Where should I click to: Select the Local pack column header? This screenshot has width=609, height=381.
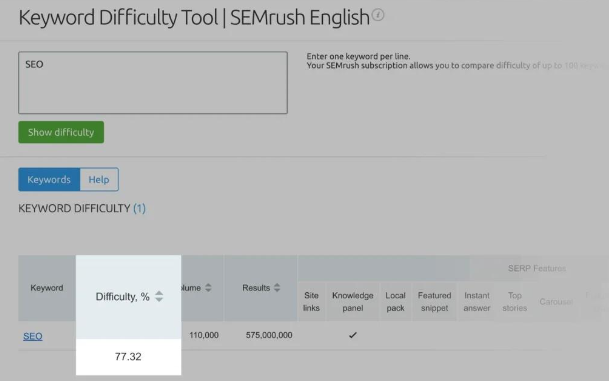tap(395, 302)
